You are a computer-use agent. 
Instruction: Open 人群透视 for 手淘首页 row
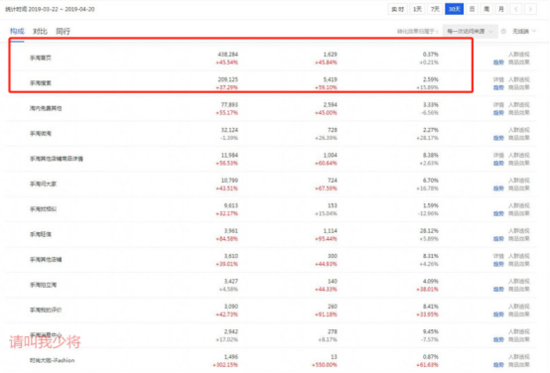tap(519, 54)
